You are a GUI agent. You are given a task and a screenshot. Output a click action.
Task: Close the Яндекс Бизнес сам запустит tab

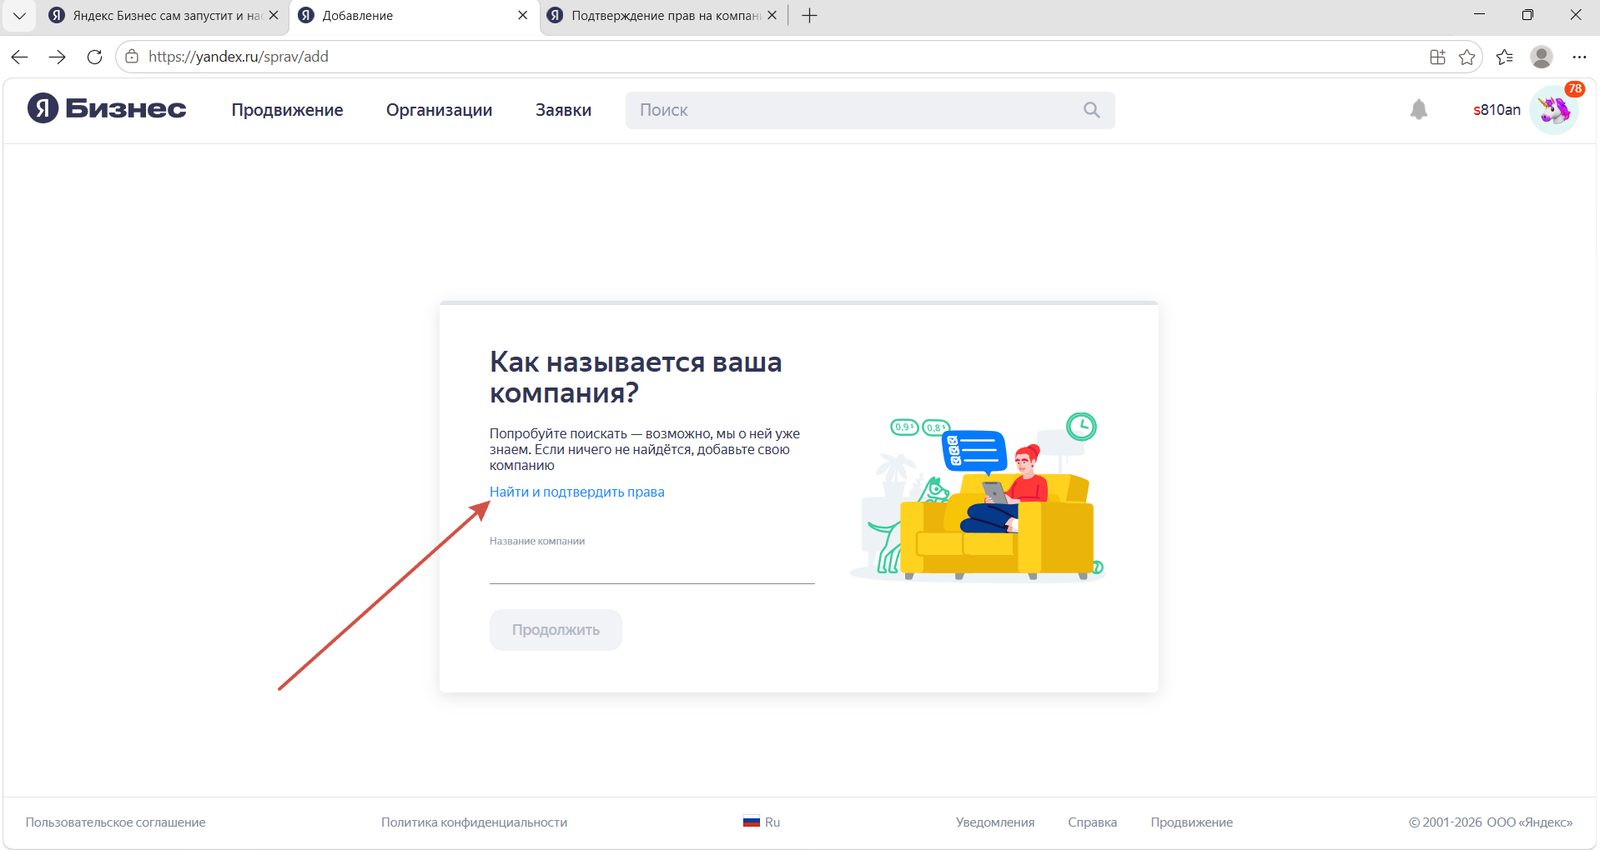pos(273,16)
